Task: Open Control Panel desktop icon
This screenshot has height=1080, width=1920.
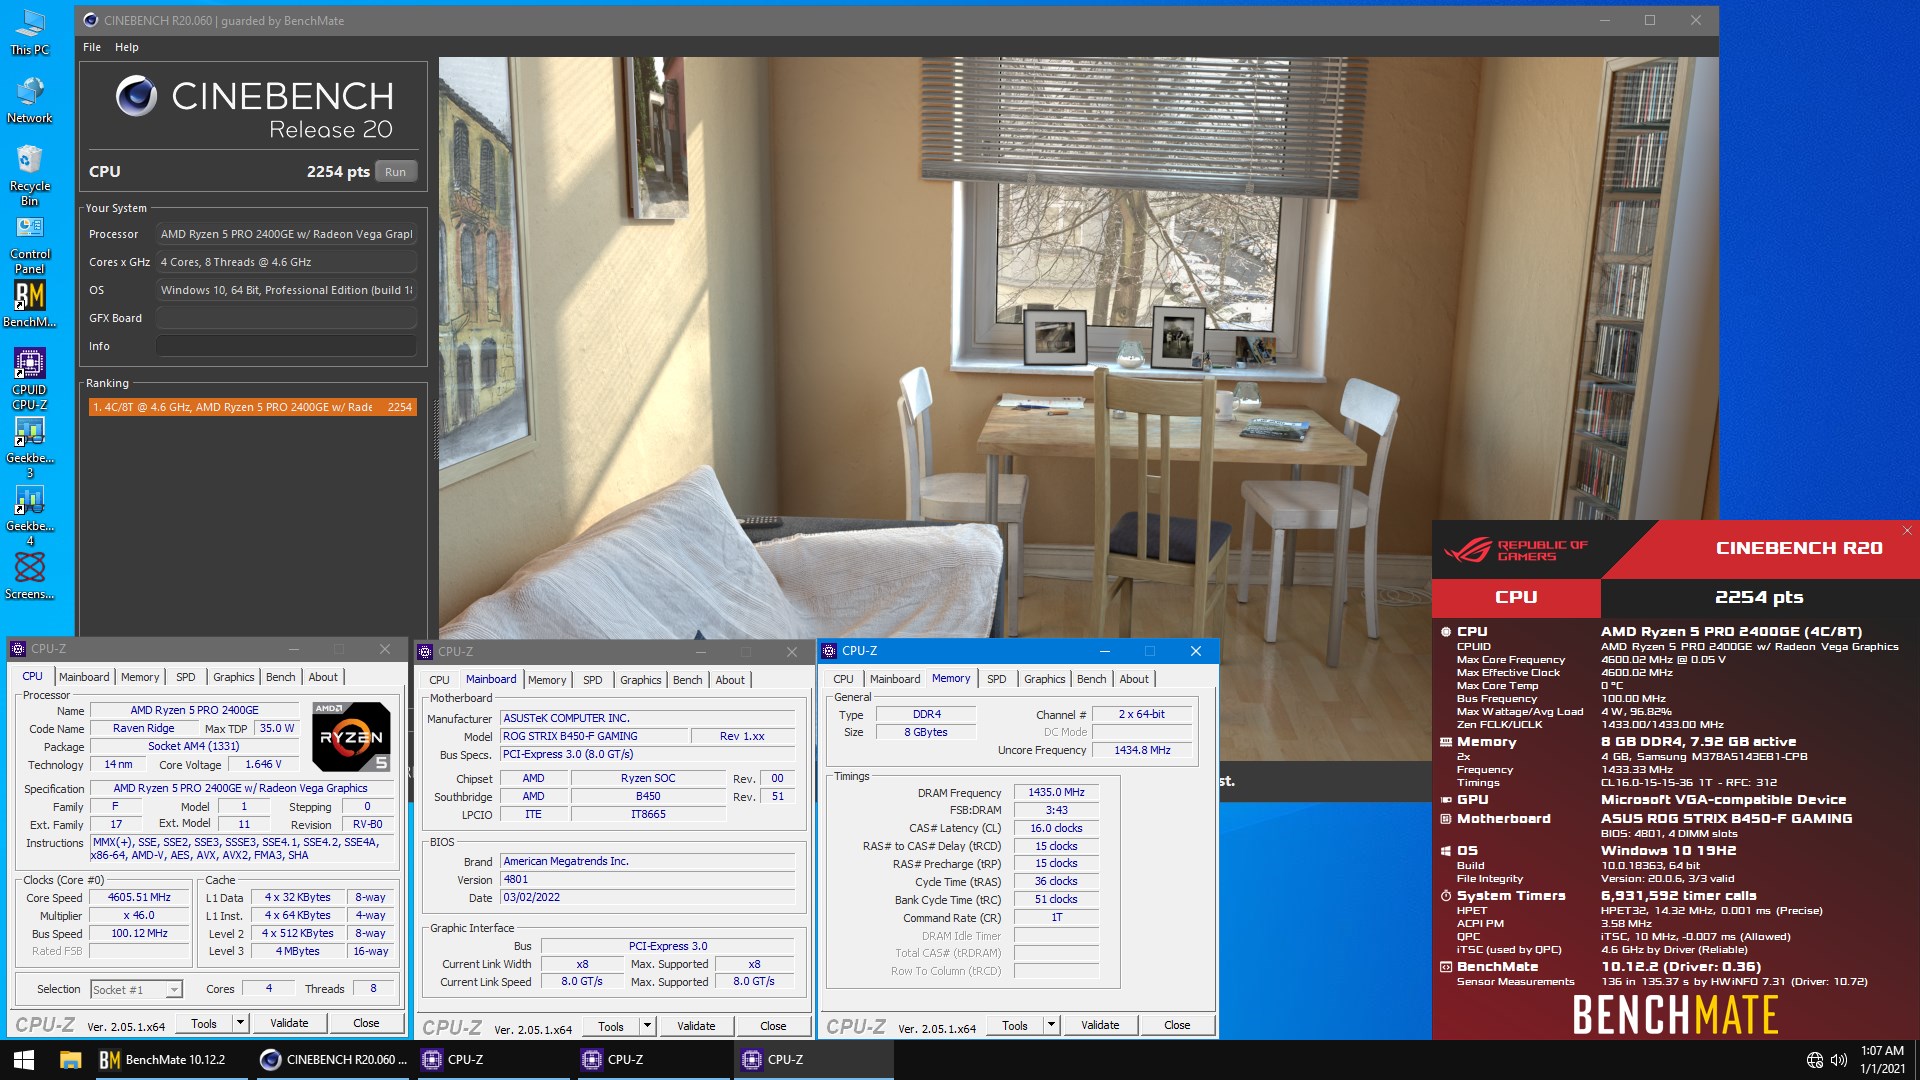Action: (x=30, y=244)
